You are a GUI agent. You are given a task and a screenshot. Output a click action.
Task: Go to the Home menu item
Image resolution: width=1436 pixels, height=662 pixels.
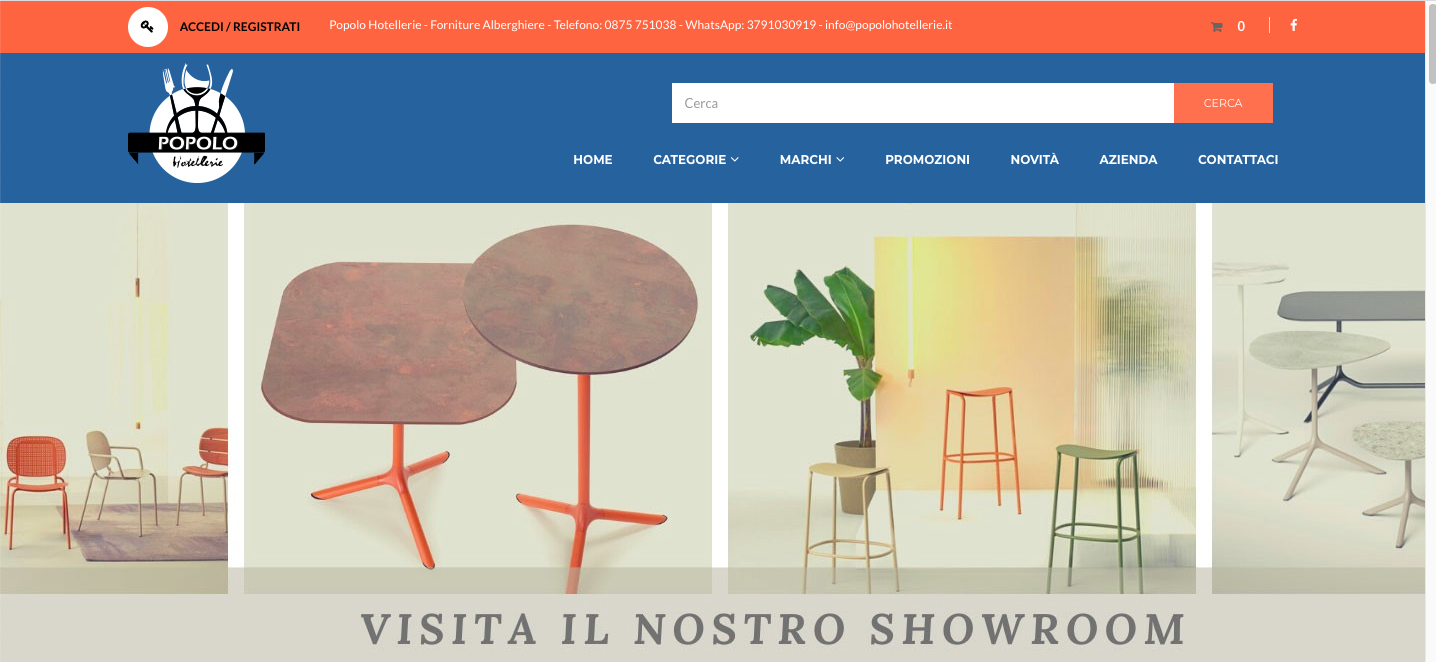(x=593, y=160)
